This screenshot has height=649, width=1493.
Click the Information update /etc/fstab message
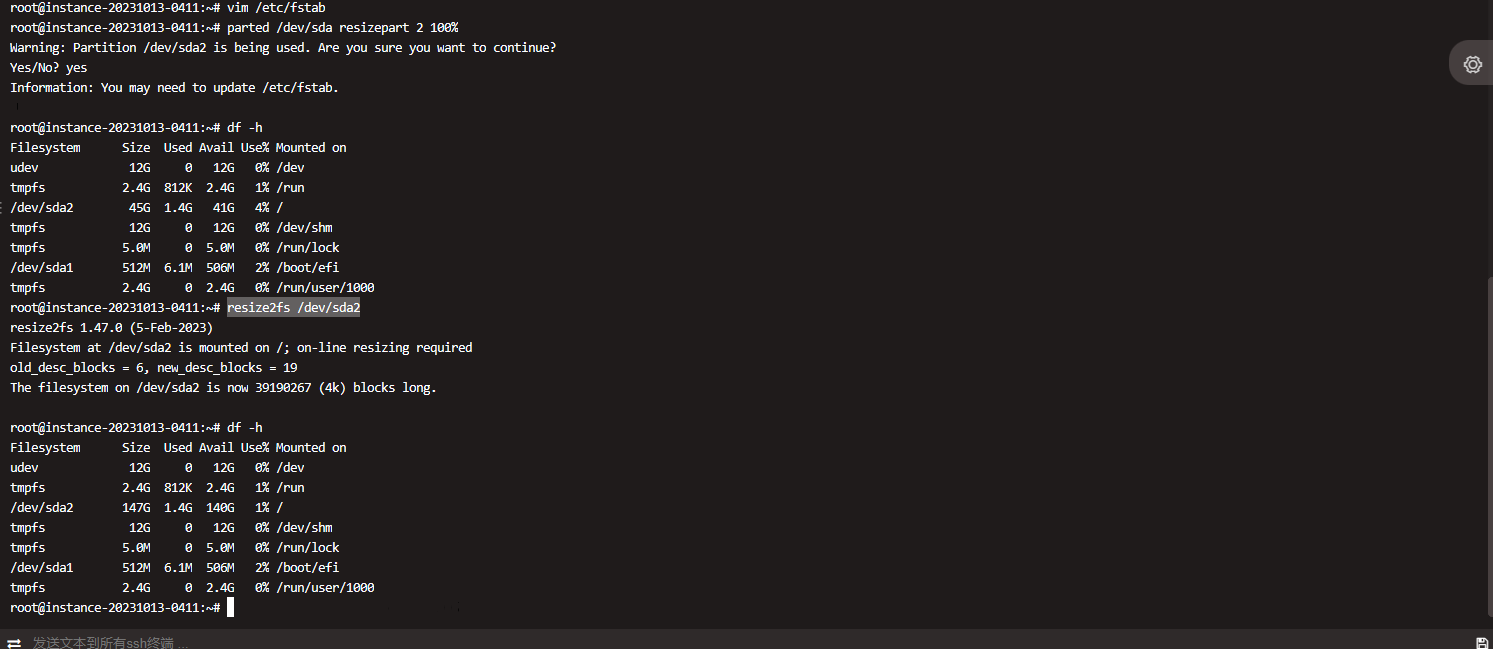(x=174, y=88)
